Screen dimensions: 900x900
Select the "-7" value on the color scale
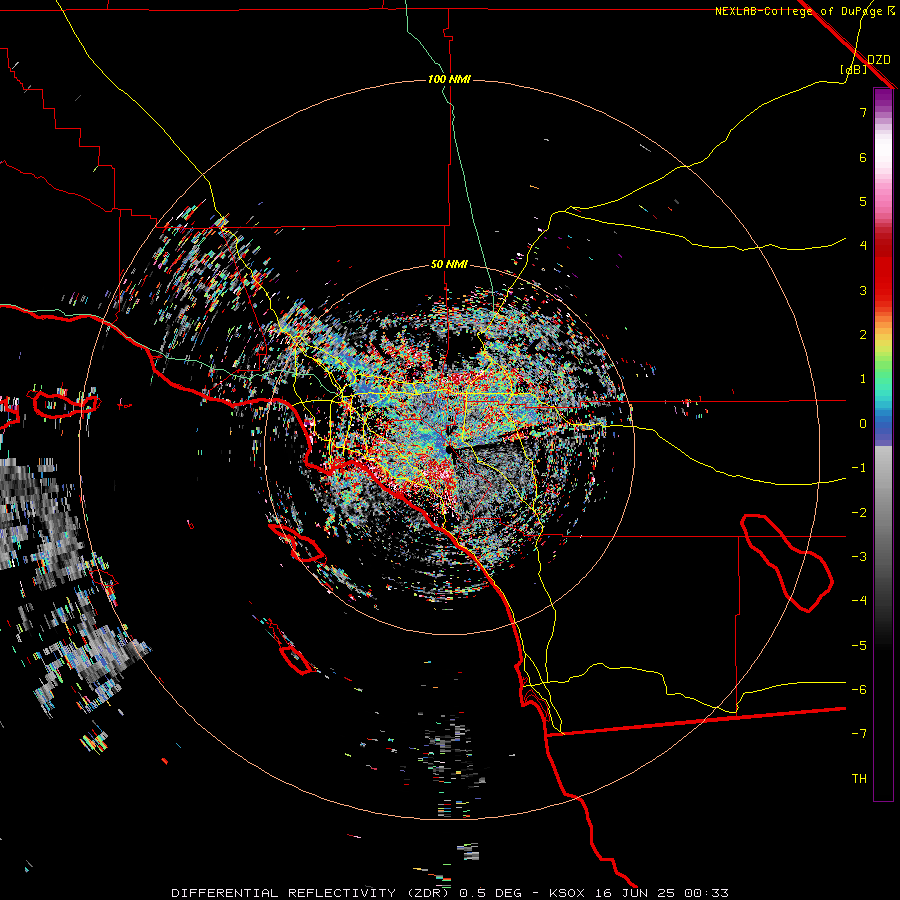[859, 734]
